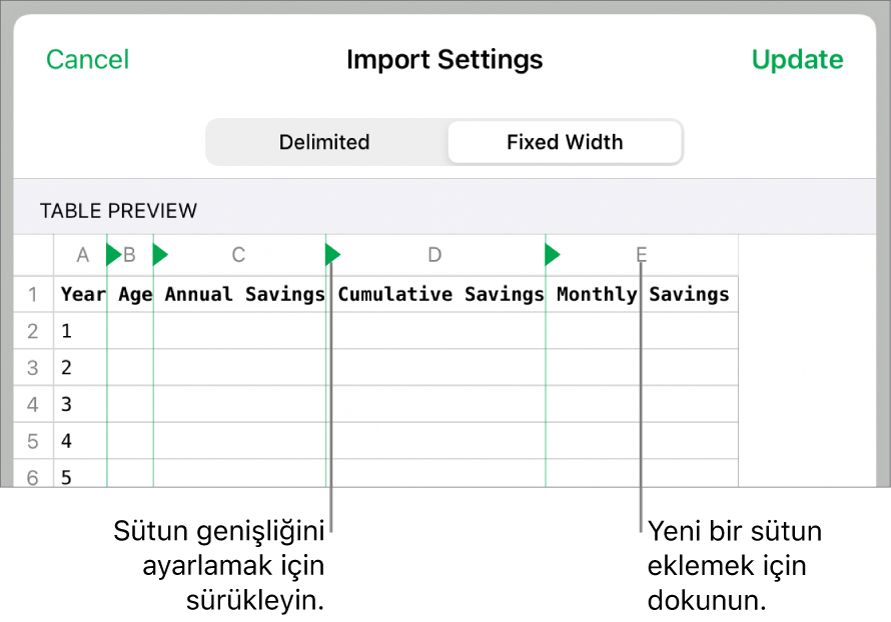Tap the green marker before Monthly Savings column
The width and height of the screenshot is (891, 622).
(x=551, y=255)
